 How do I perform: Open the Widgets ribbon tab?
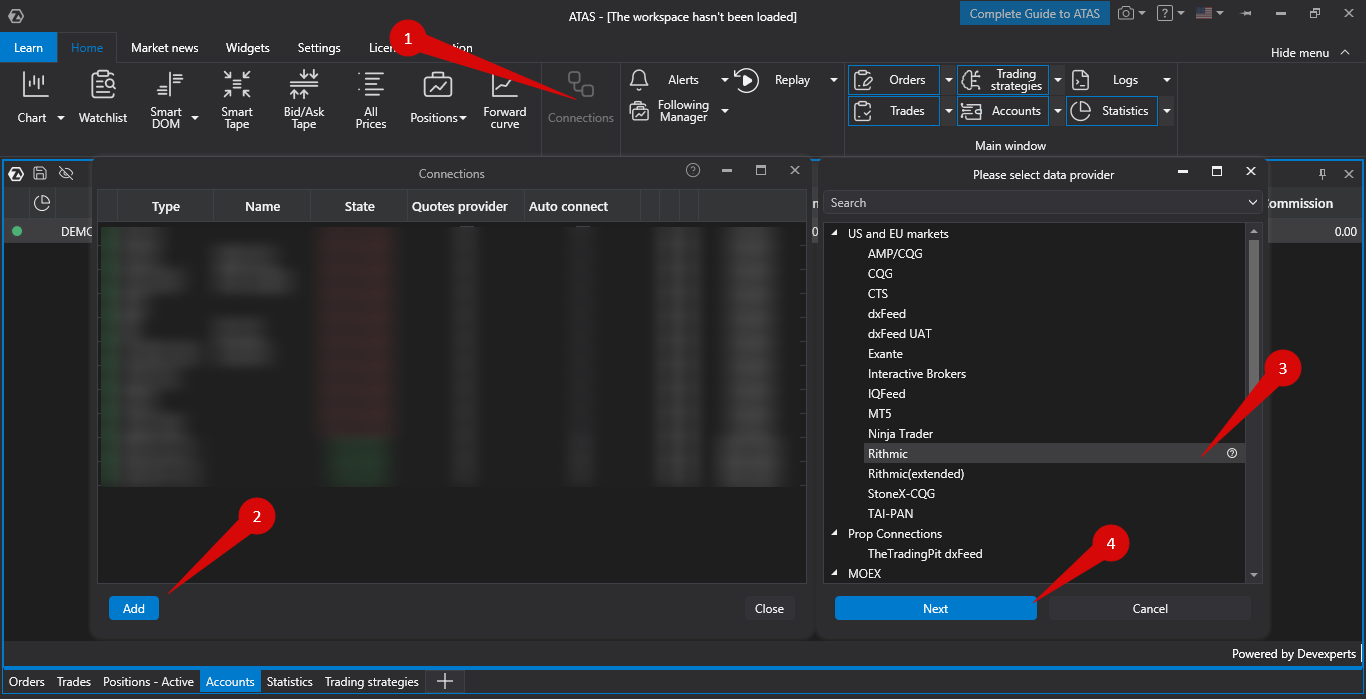(x=248, y=47)
